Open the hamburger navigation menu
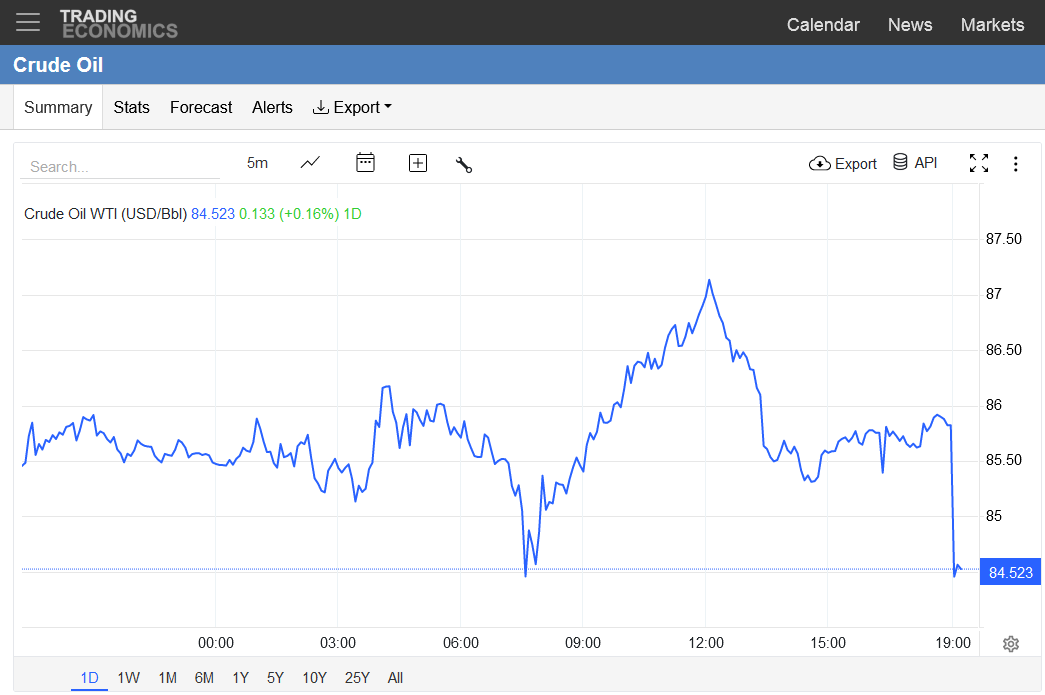Image resolution: width=1045 pixels, height=695 pixels. [x=28, y=22]
